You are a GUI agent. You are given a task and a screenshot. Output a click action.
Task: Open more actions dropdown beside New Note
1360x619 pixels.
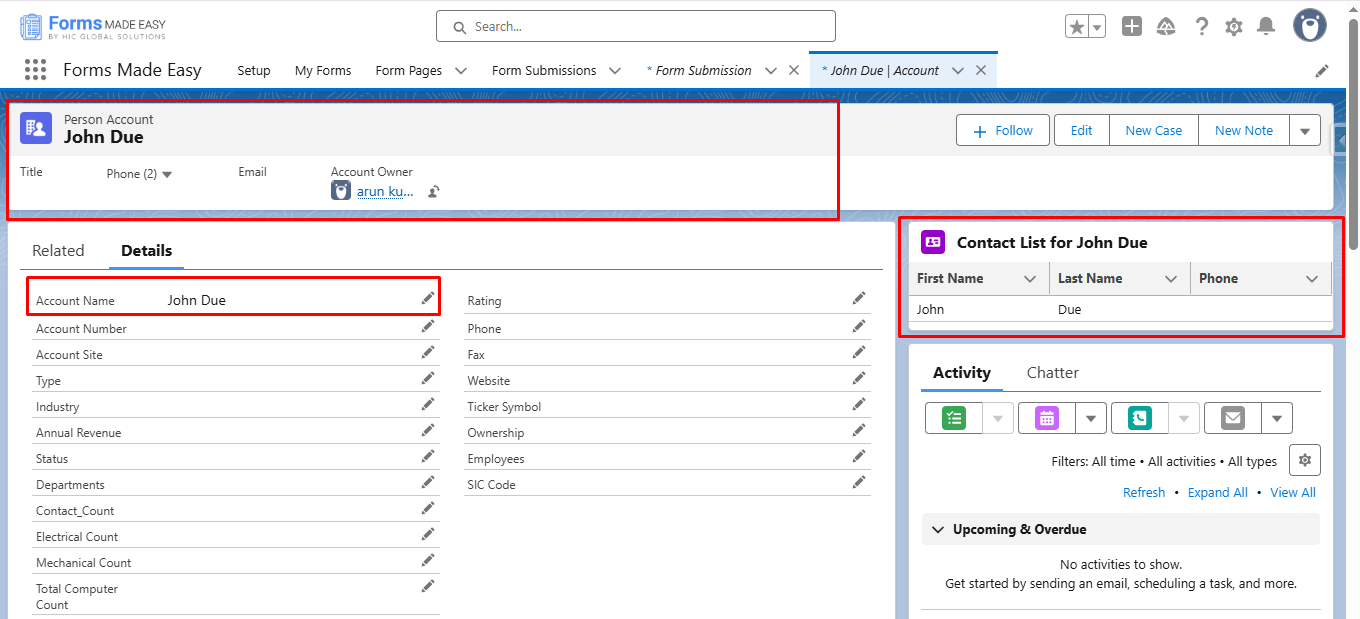(x=1305, y=130)
